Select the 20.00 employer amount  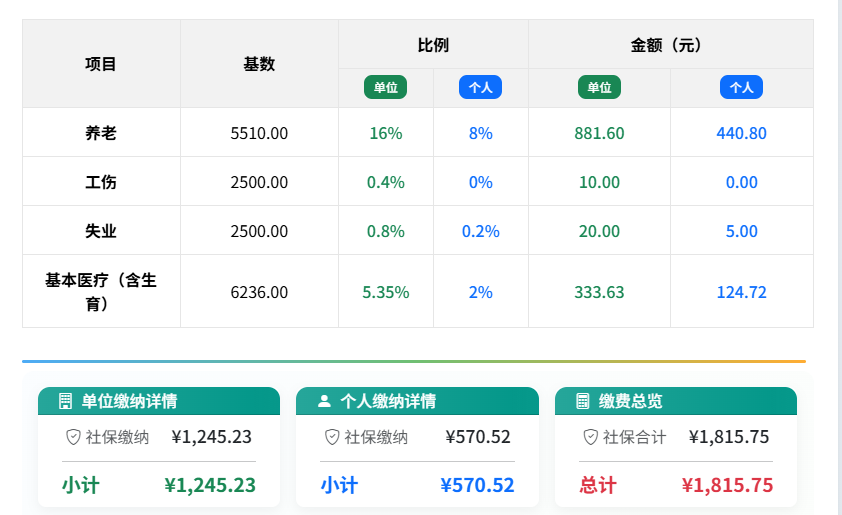tap(599, 231)
